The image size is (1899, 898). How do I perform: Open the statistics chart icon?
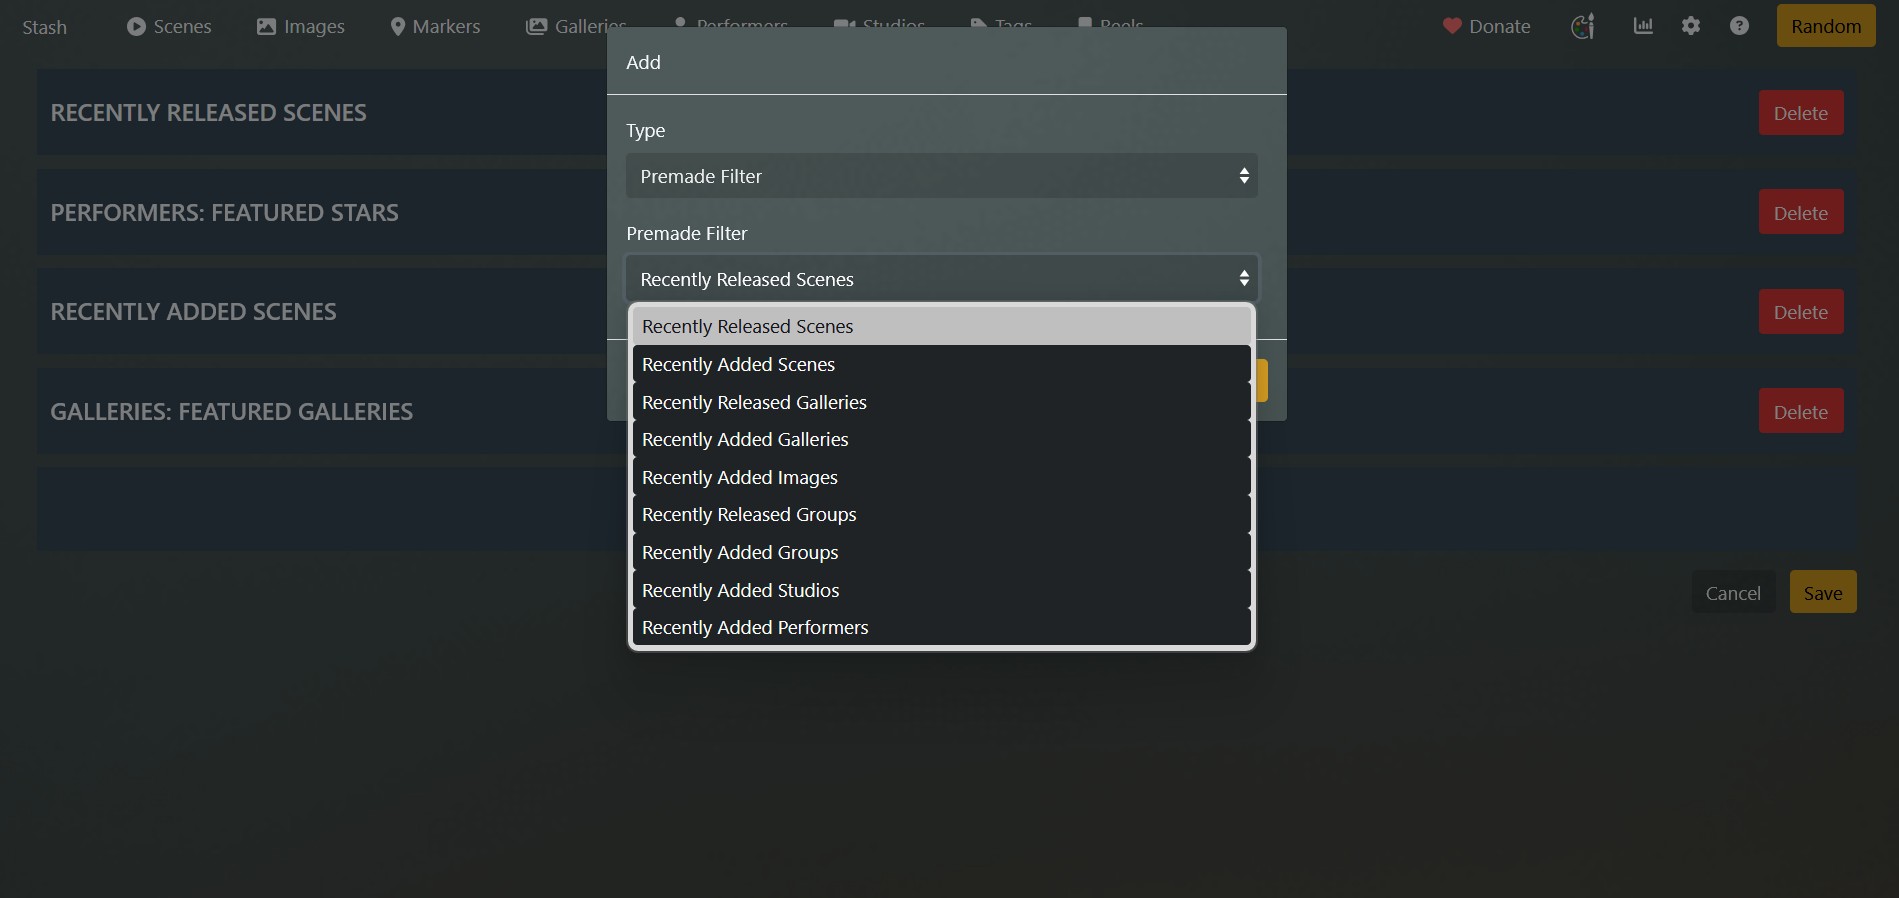(x=1643, y=26)
